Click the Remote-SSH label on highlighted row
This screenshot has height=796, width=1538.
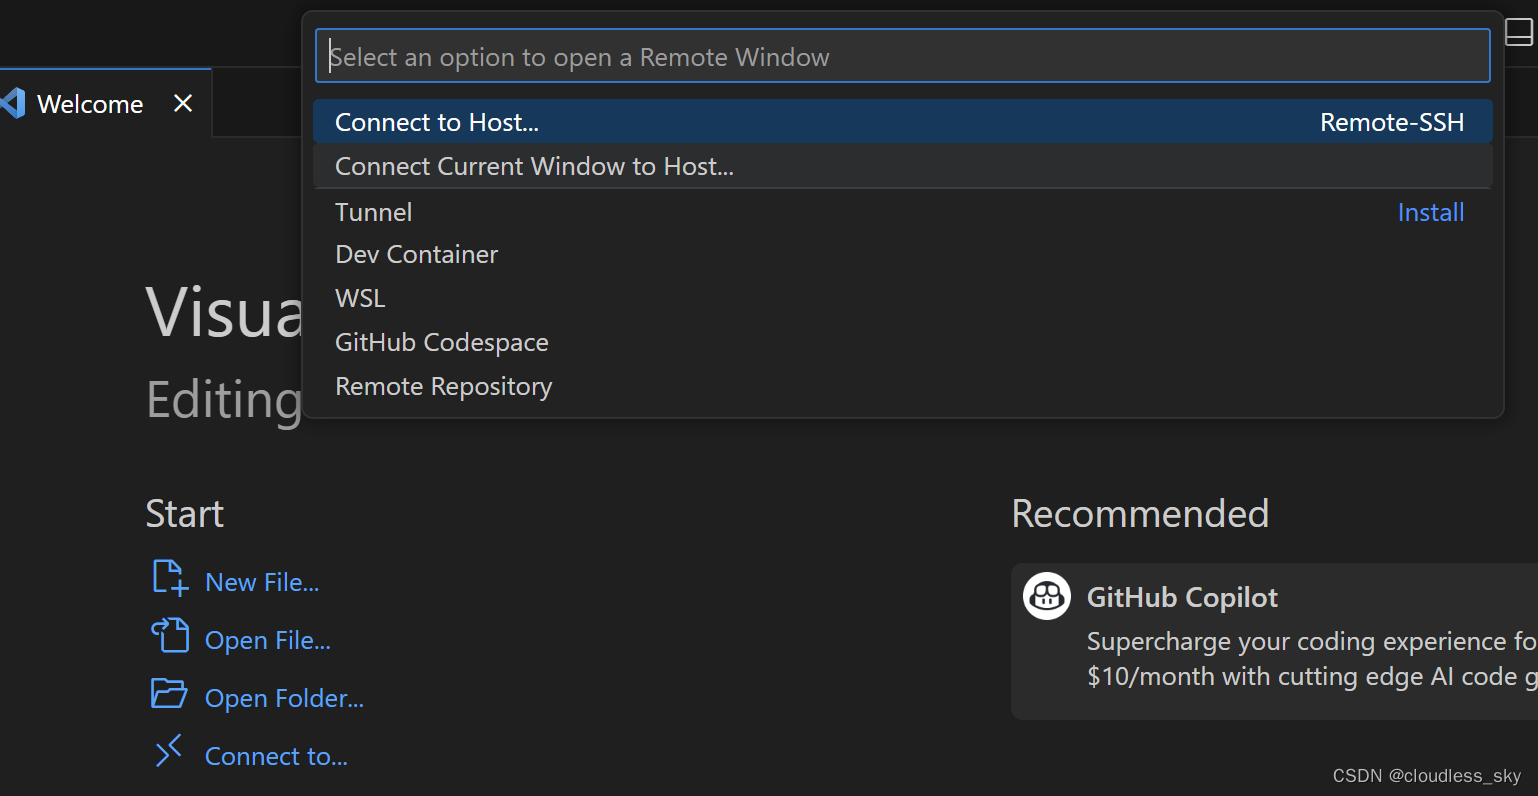(x=1392, y=122)
